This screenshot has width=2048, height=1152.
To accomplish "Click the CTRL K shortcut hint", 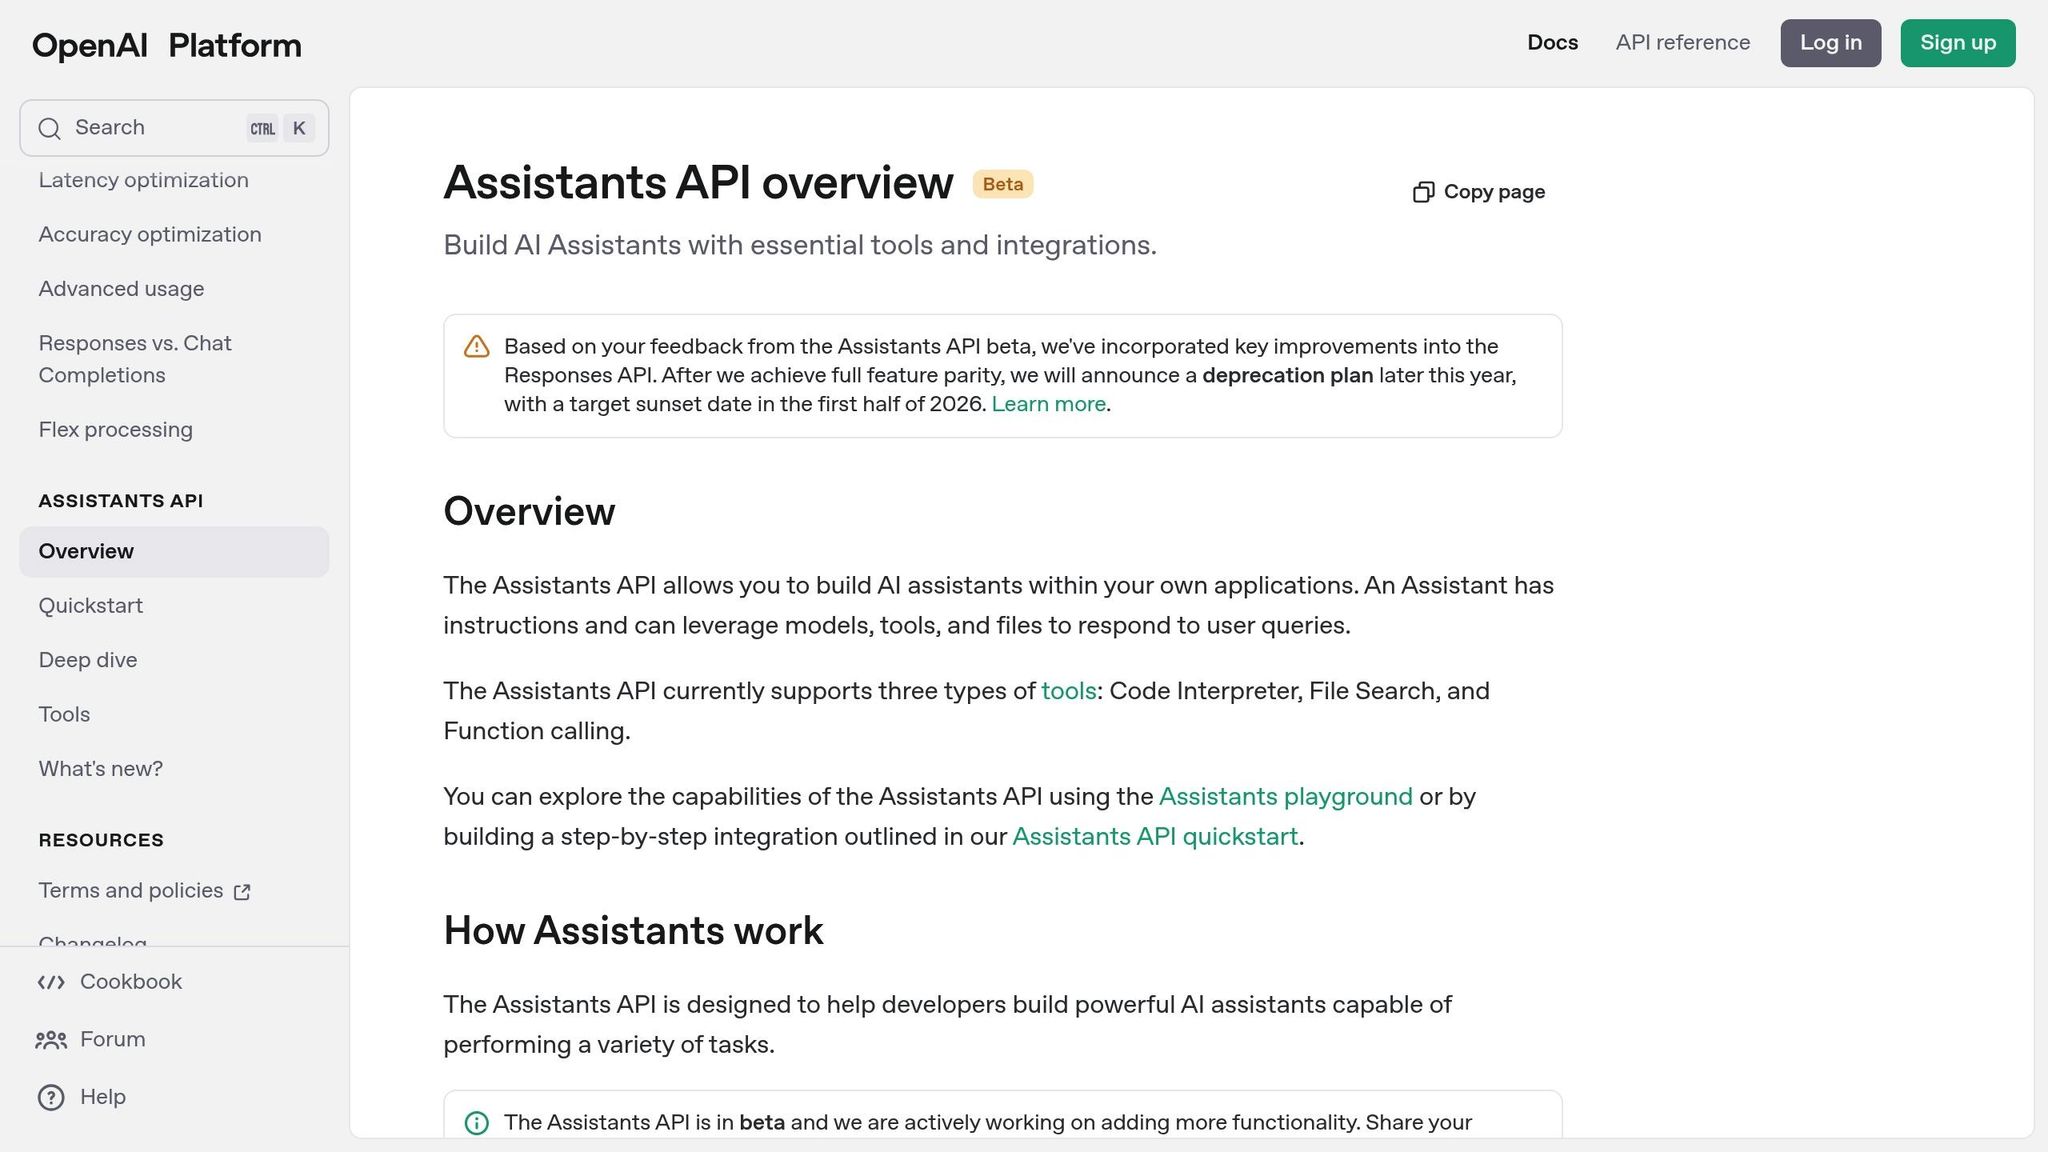I will click(x=281, y=128).
